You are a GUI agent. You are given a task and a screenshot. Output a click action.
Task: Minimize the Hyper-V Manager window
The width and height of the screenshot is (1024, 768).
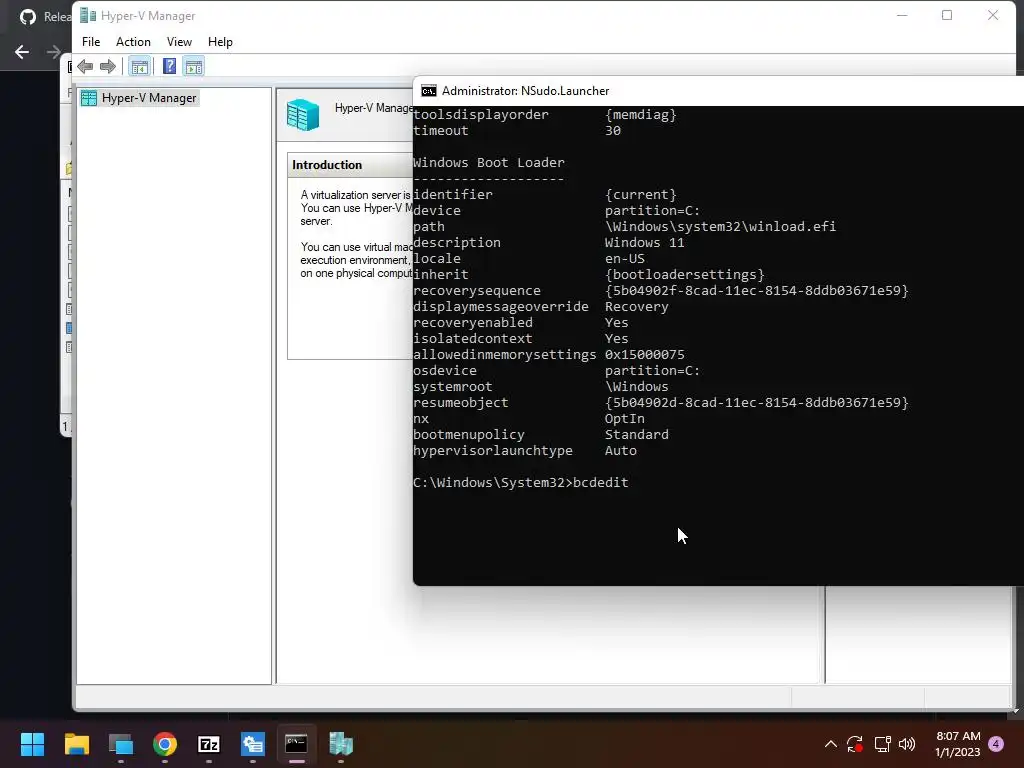[902, 16]
